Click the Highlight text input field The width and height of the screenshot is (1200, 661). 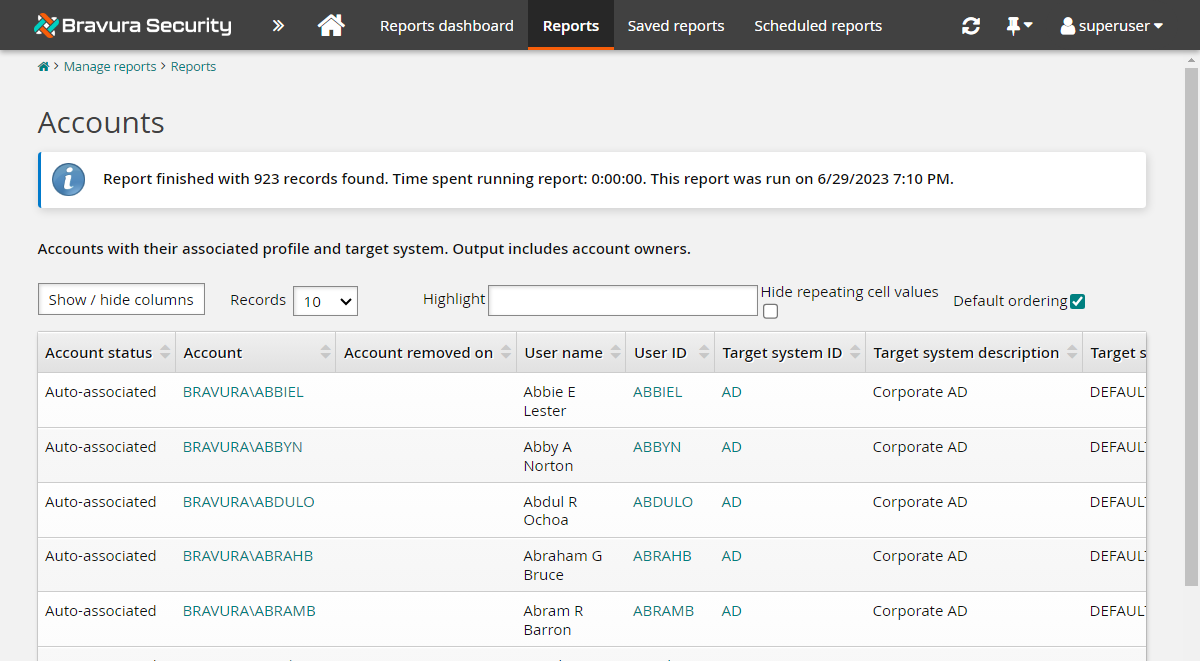point(622,300)
